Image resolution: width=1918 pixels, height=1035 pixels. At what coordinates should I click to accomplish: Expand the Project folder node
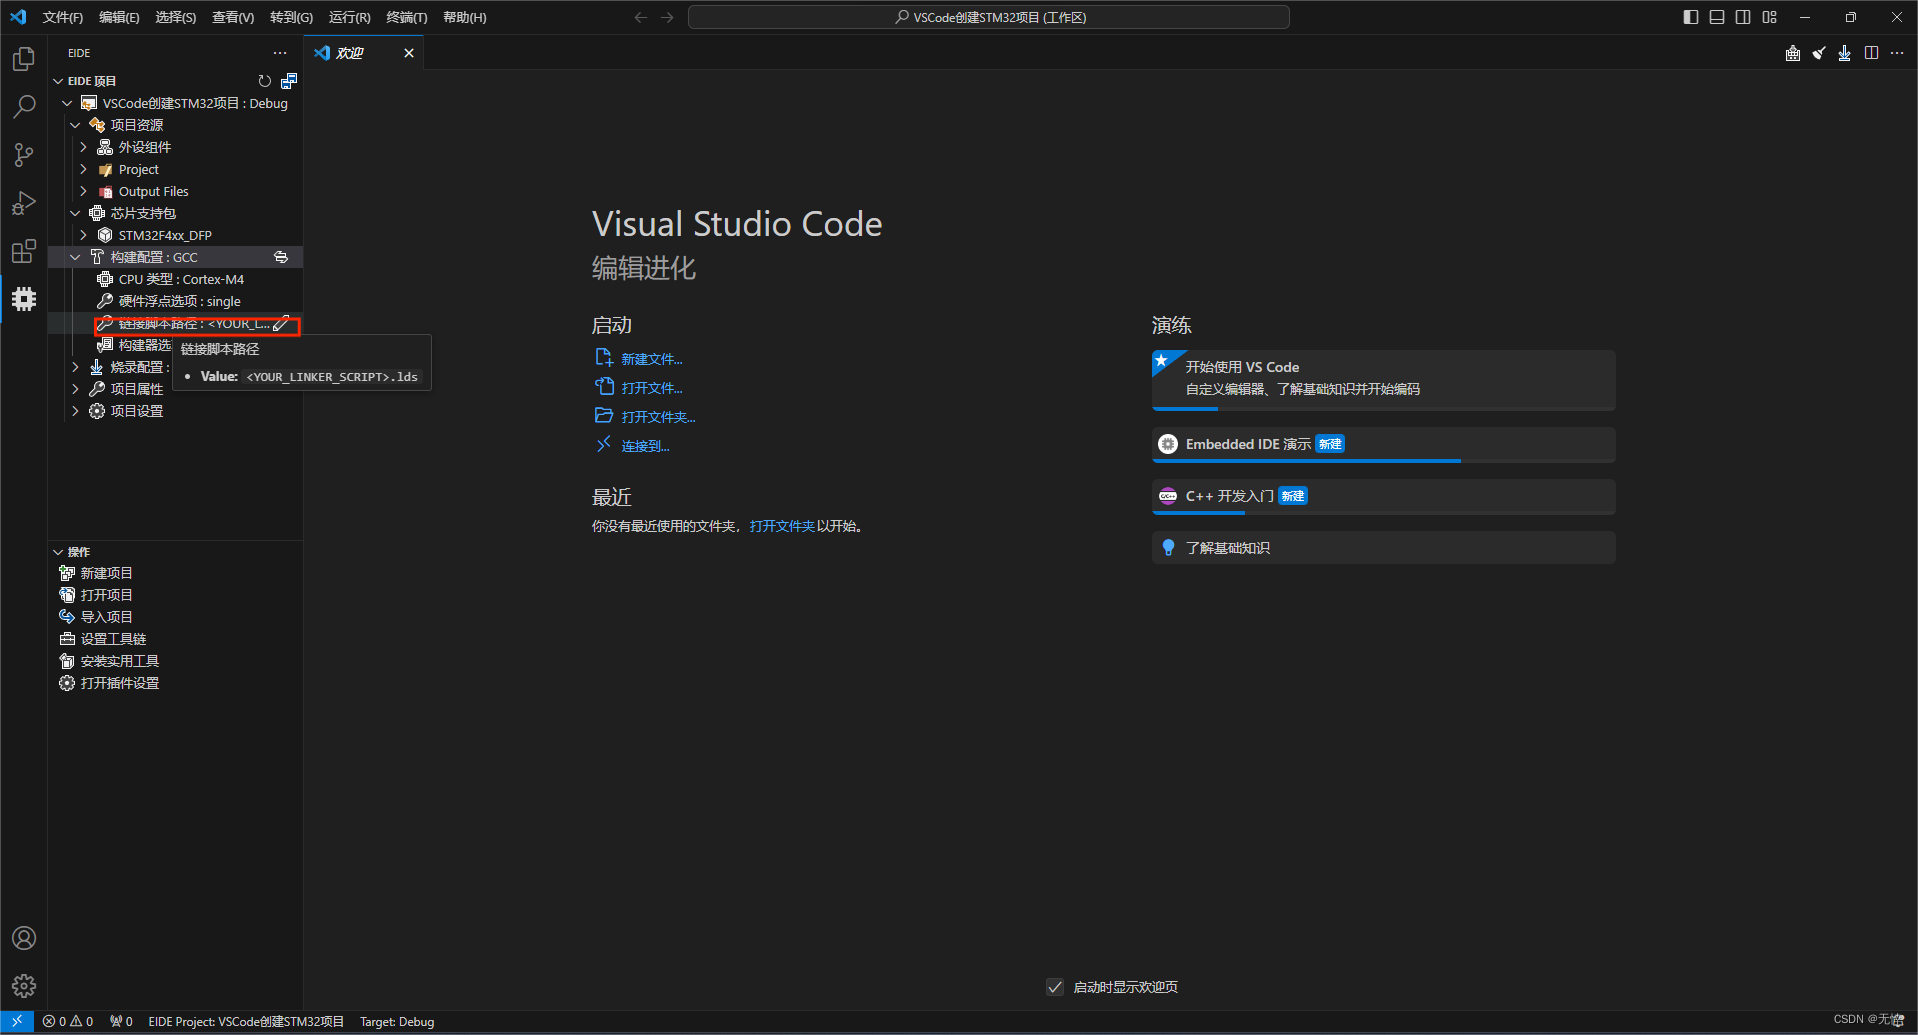[83, 169]
